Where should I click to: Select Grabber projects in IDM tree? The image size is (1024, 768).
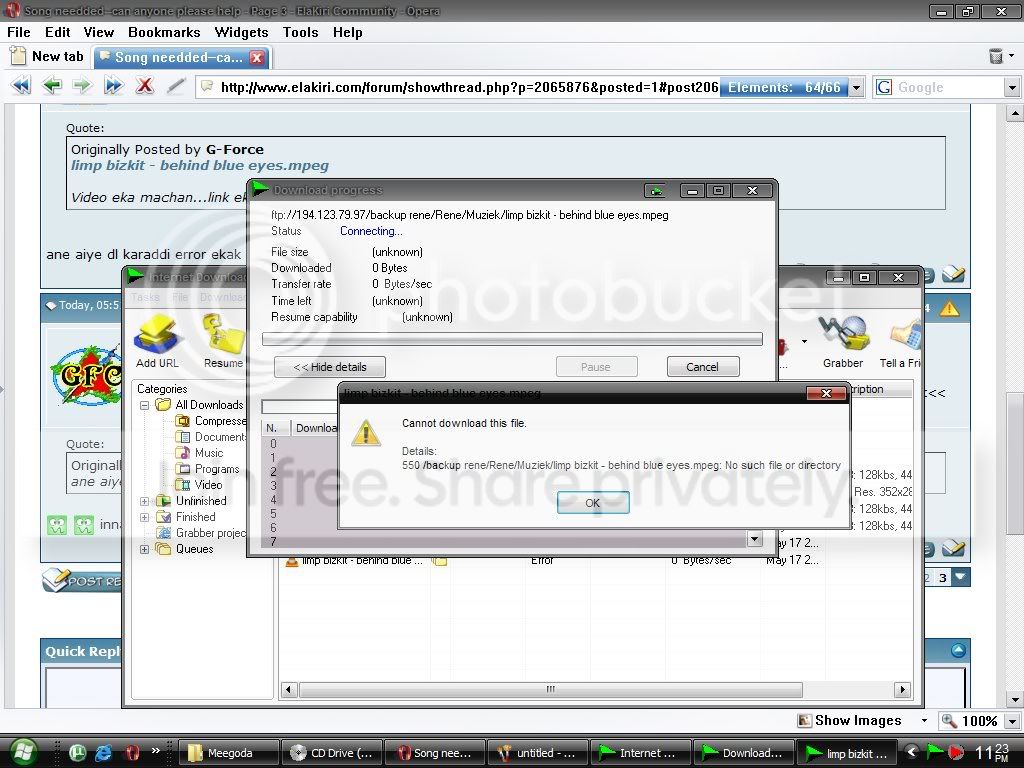[x=210, y=533]
